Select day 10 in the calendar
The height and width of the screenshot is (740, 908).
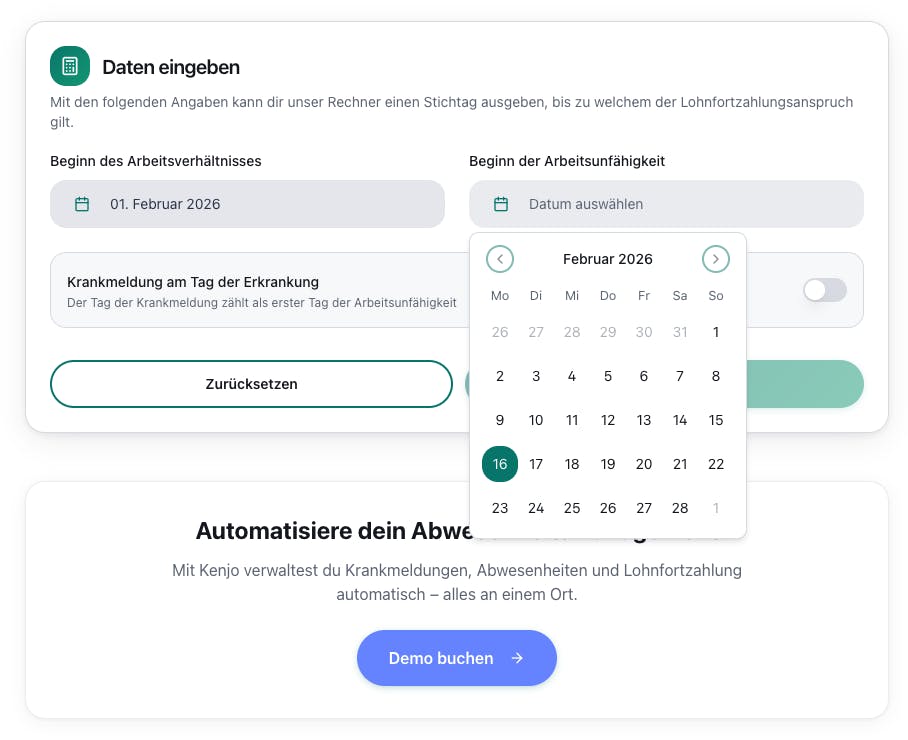coord(536,420)
